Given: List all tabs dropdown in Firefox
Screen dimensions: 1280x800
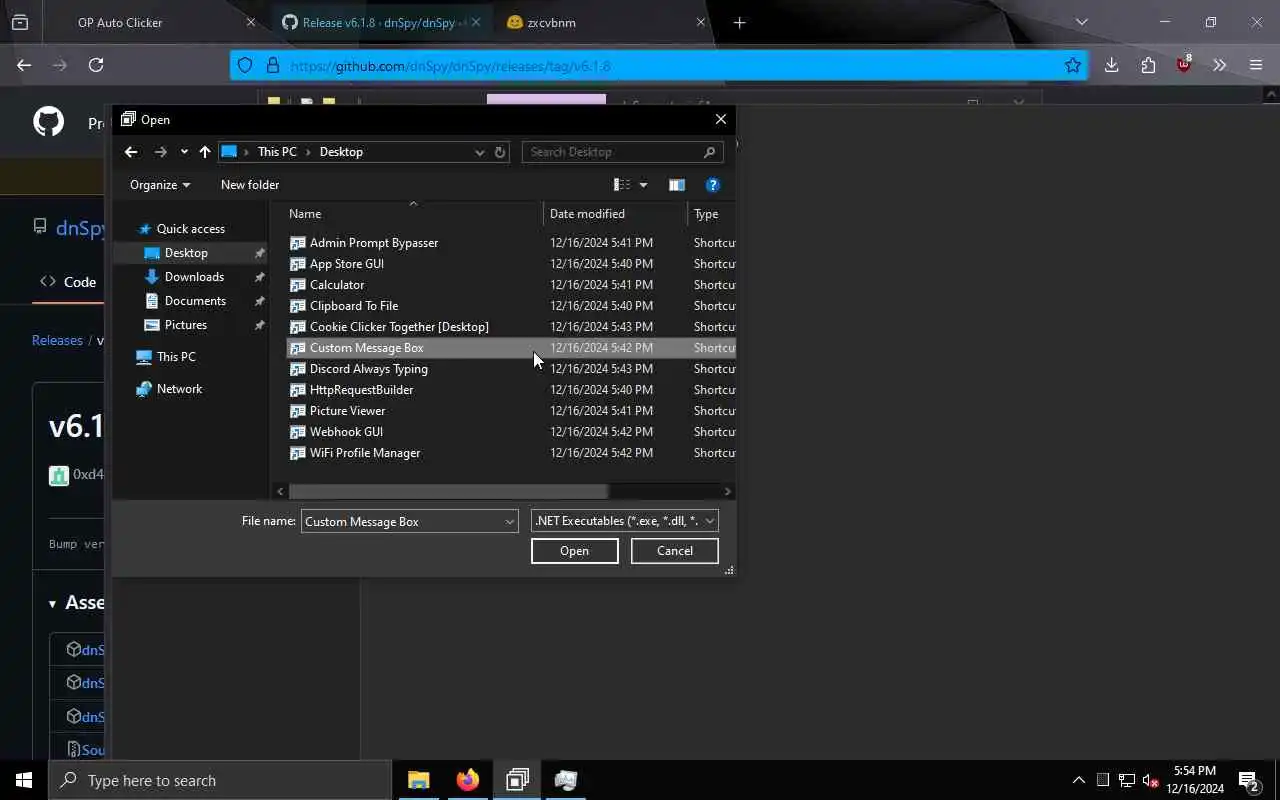Looking at the screenshot, I should (1082, 22).
